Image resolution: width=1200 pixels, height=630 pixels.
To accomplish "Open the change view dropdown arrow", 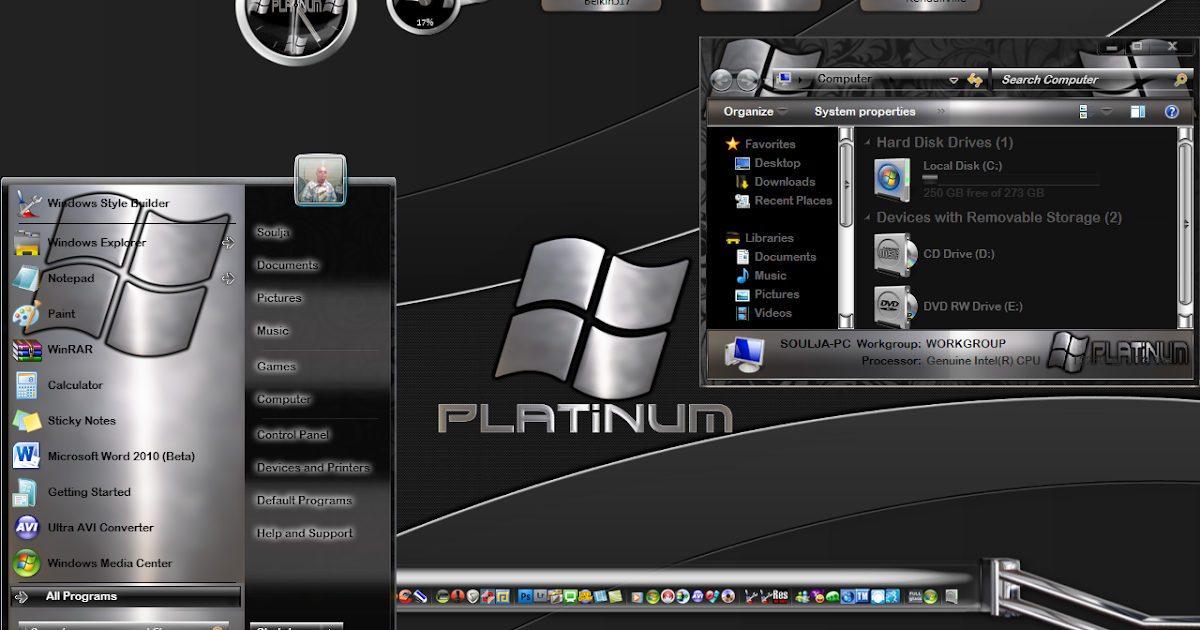I will pyautogui.click(x=1107, y=112).
